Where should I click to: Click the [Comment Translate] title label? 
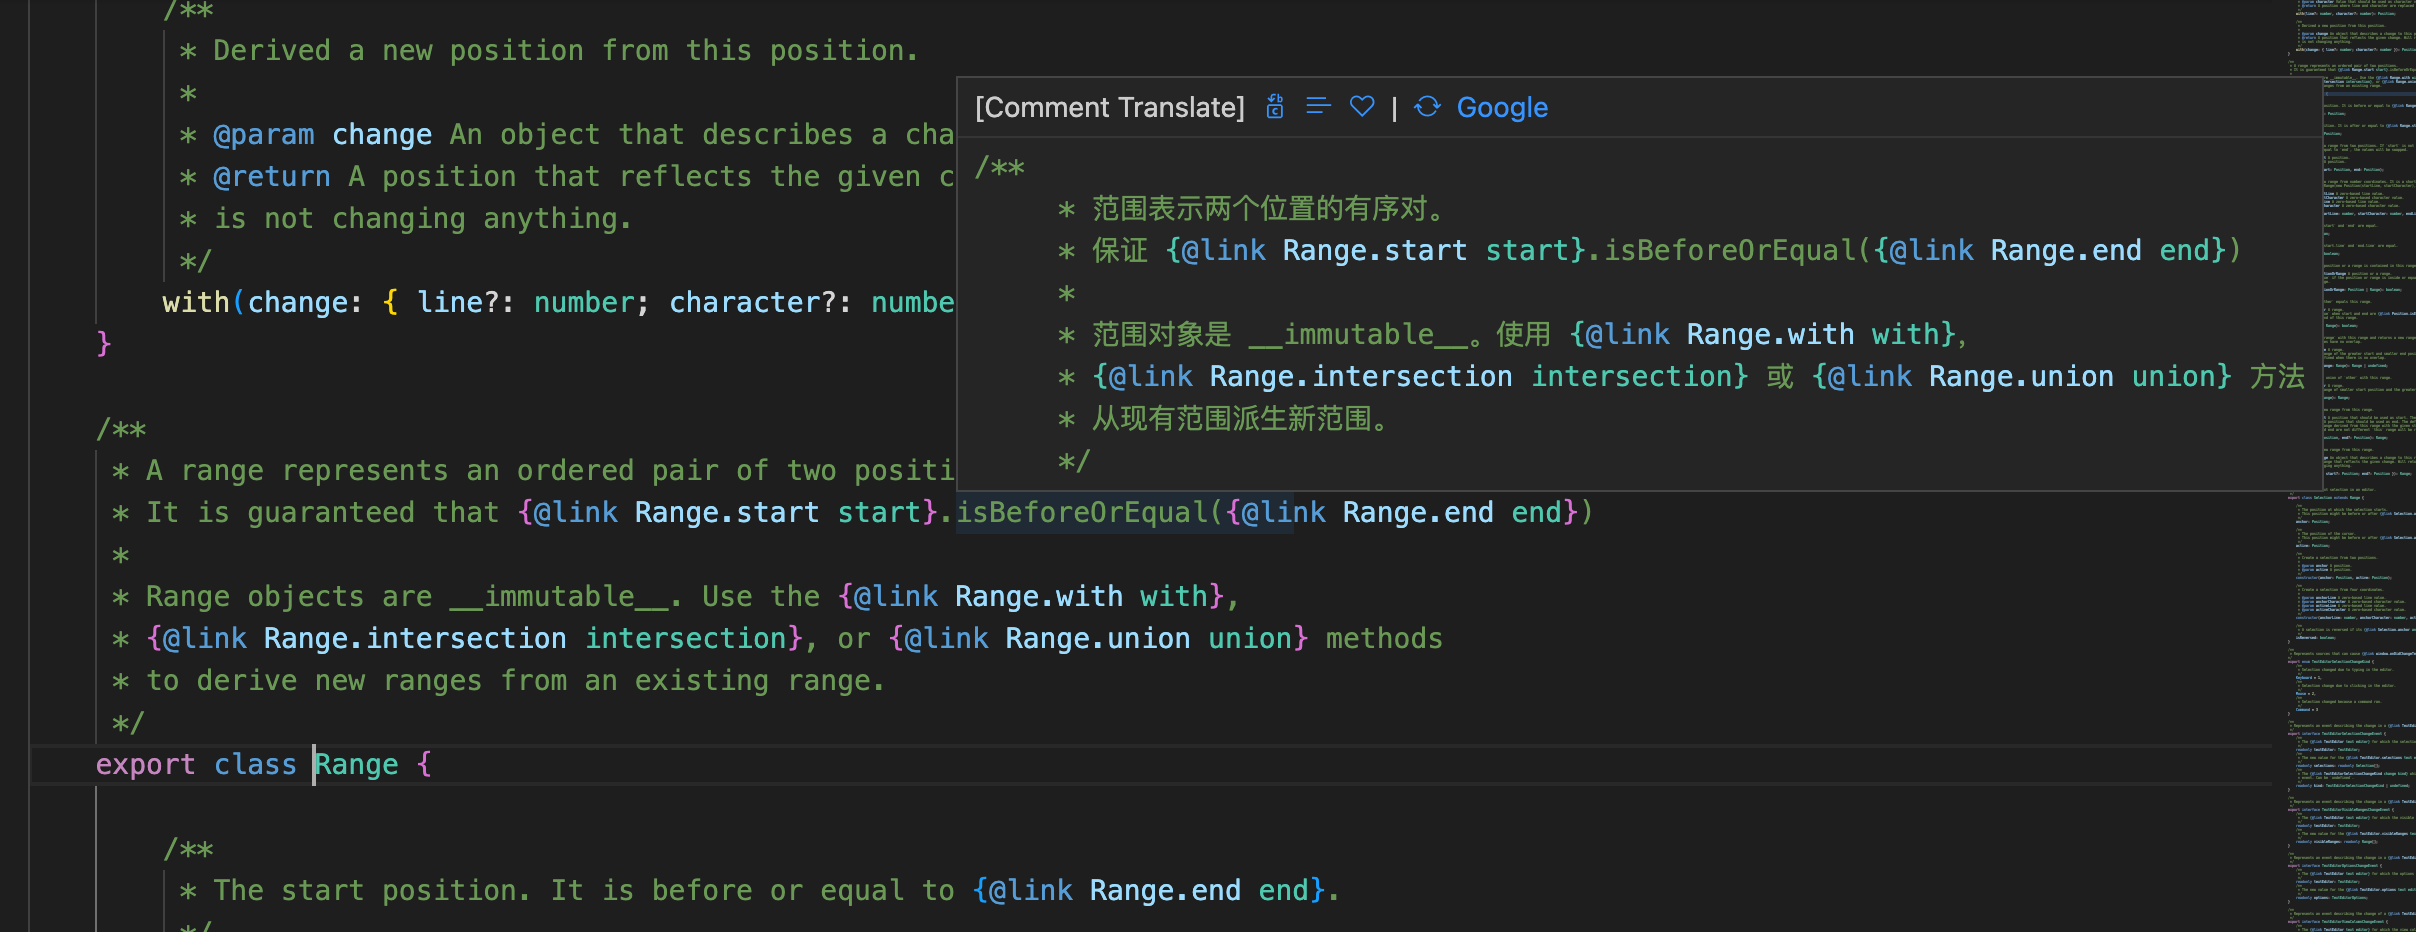[1110, 107]
